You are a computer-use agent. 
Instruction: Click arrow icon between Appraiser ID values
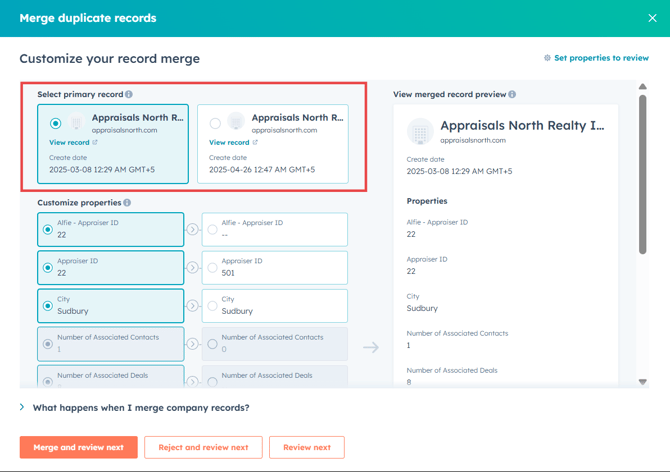pyautogui.click(x=192, y=268)
